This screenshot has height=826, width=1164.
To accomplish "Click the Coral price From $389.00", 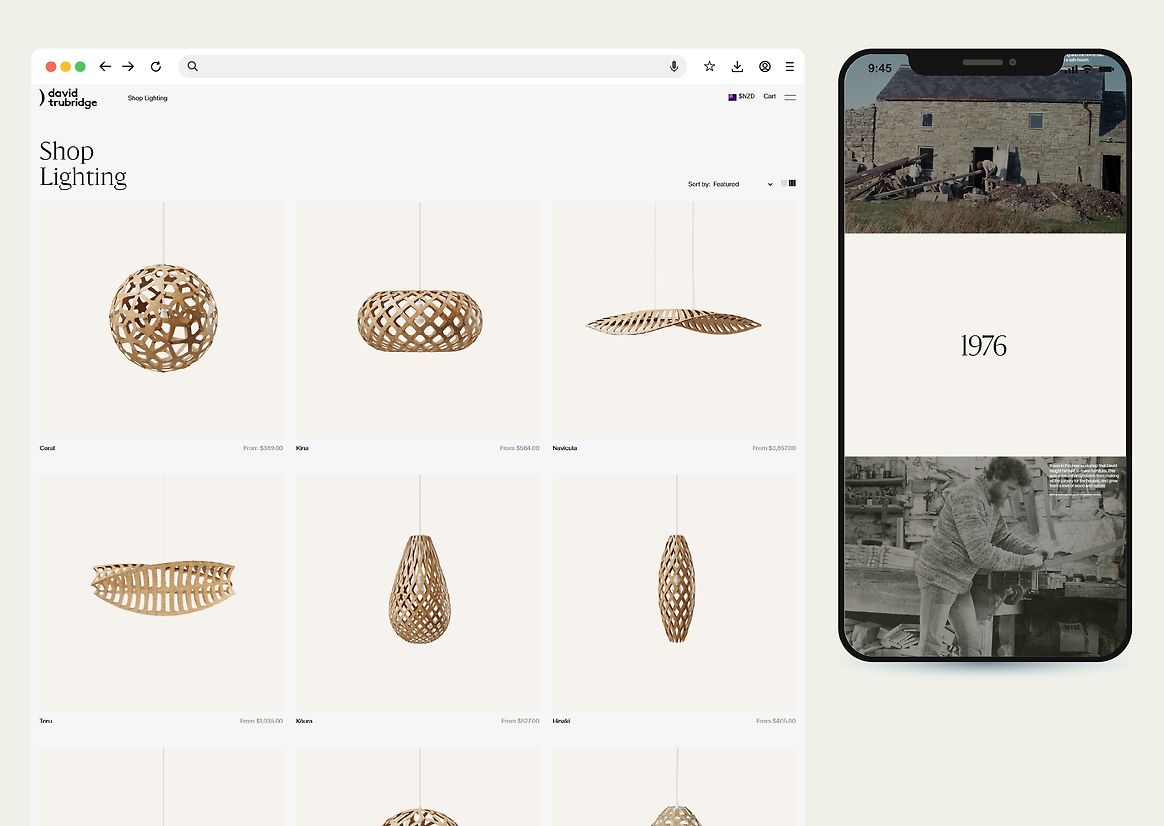I will 263,448.
